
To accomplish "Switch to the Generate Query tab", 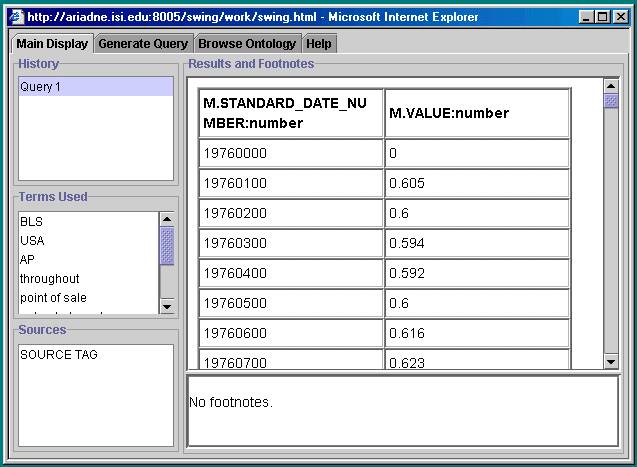I will pyautogui.click(x=143, y=44).
